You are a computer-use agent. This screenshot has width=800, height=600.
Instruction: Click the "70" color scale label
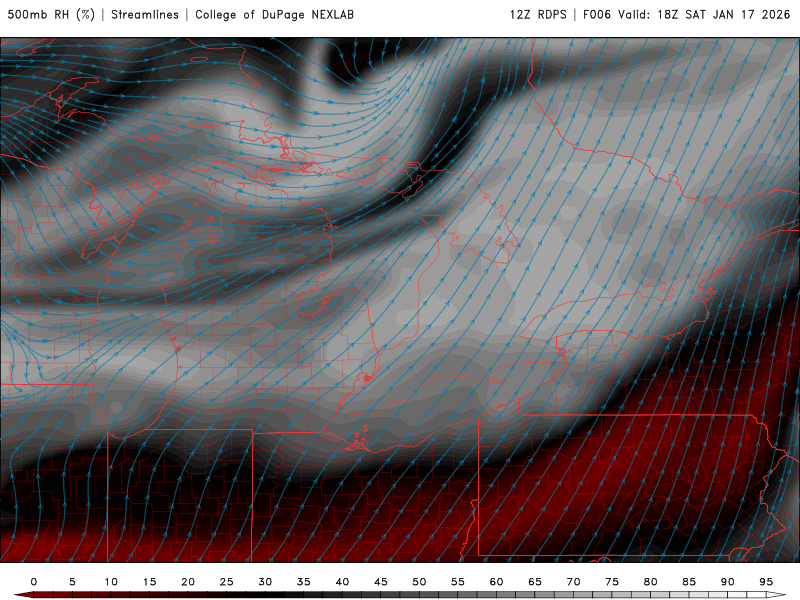tap(573, 582)
